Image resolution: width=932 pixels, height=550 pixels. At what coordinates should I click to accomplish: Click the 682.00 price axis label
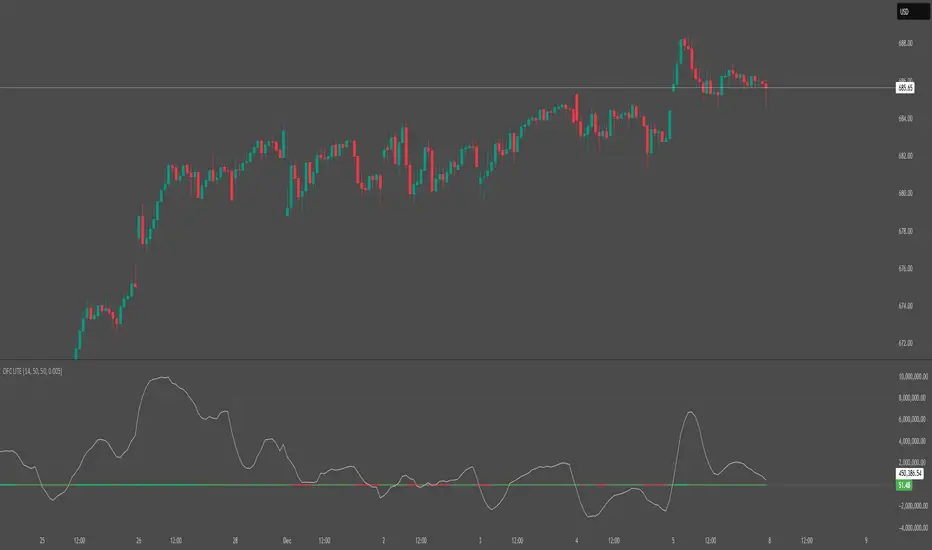pos(905,156)
